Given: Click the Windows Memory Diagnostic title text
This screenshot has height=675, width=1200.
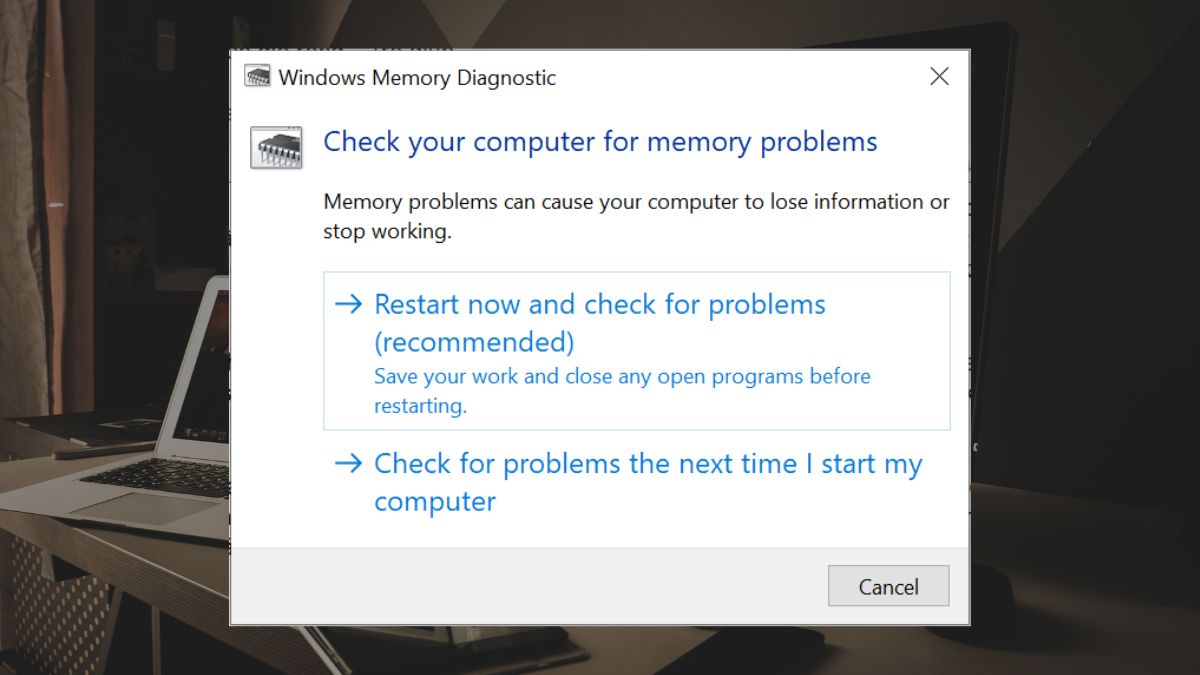Looking at the screenshot, I should 417,78.
